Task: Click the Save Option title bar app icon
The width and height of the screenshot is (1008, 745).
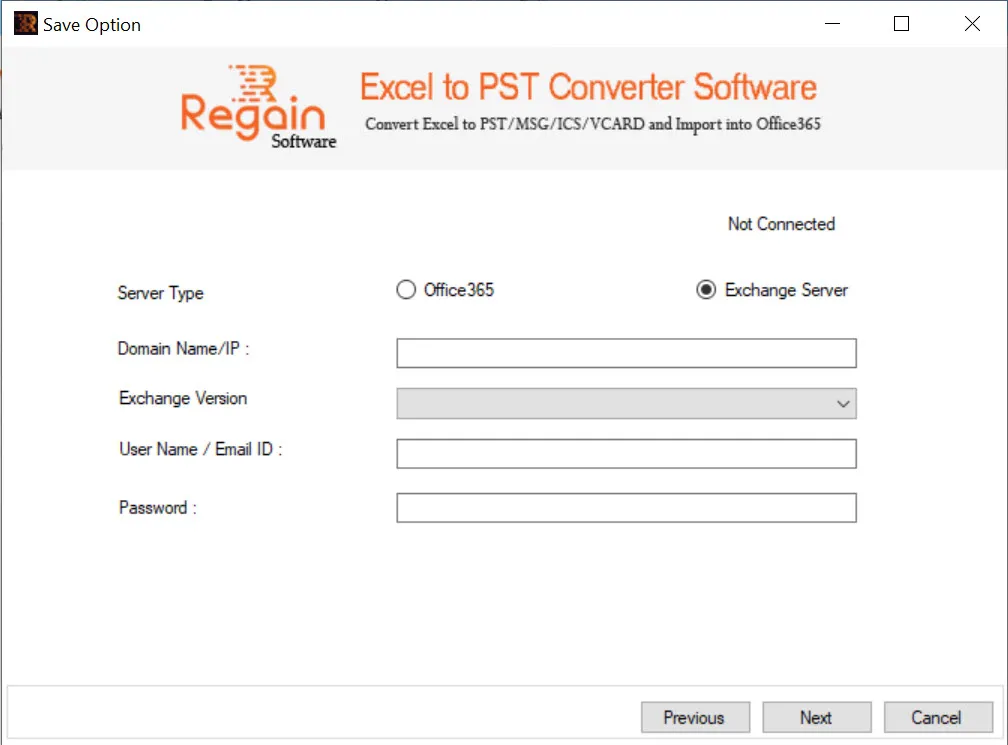Action: [x=26, y=24]
